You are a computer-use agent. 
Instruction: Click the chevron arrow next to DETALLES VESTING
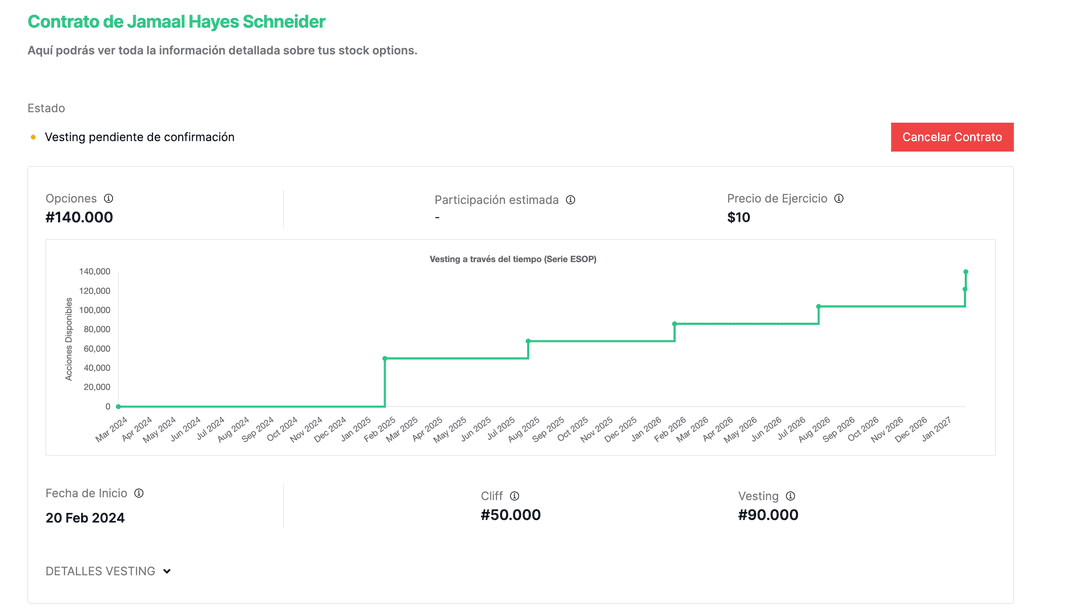167,571
